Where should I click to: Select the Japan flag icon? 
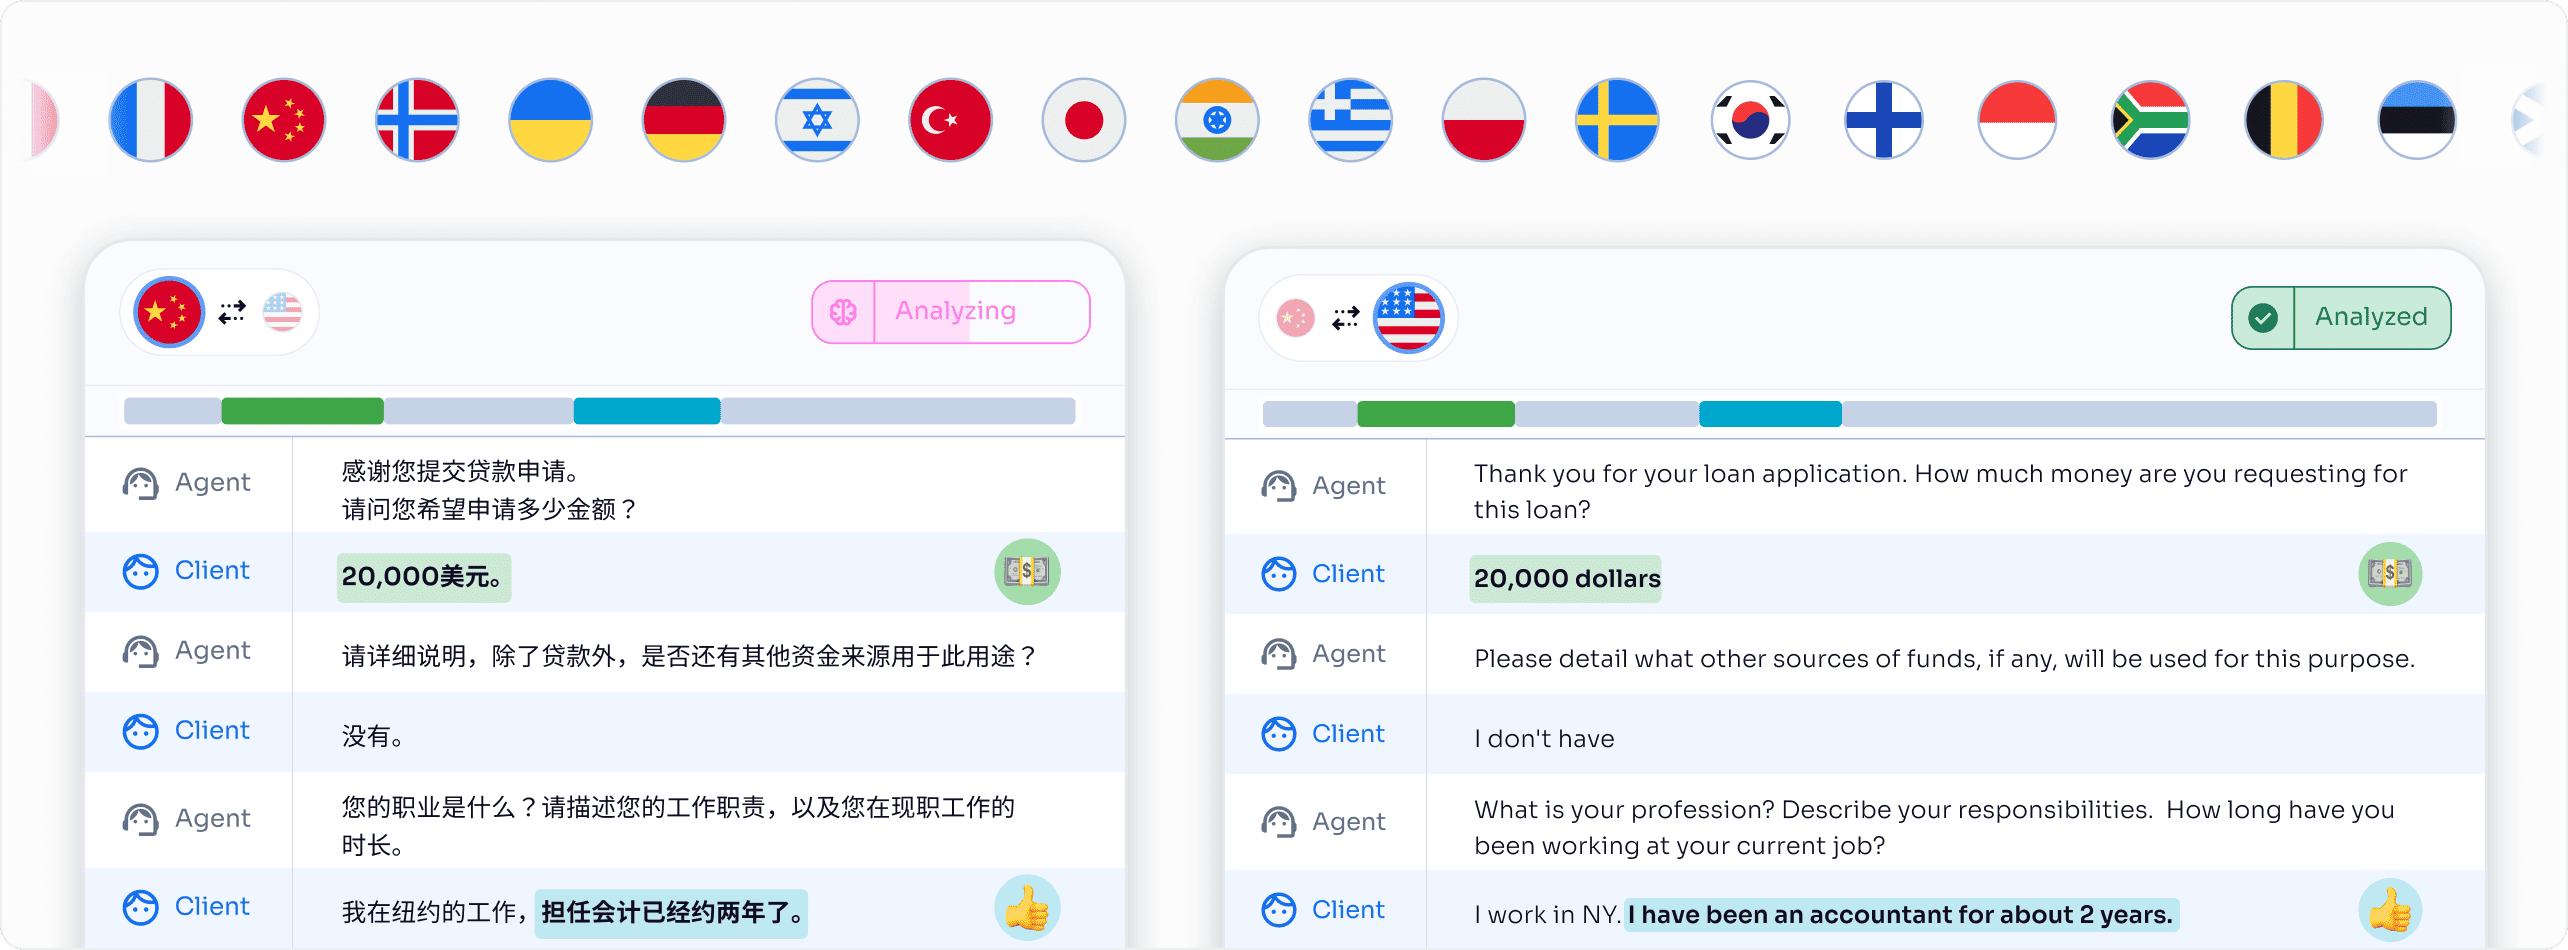point(1084,120)
